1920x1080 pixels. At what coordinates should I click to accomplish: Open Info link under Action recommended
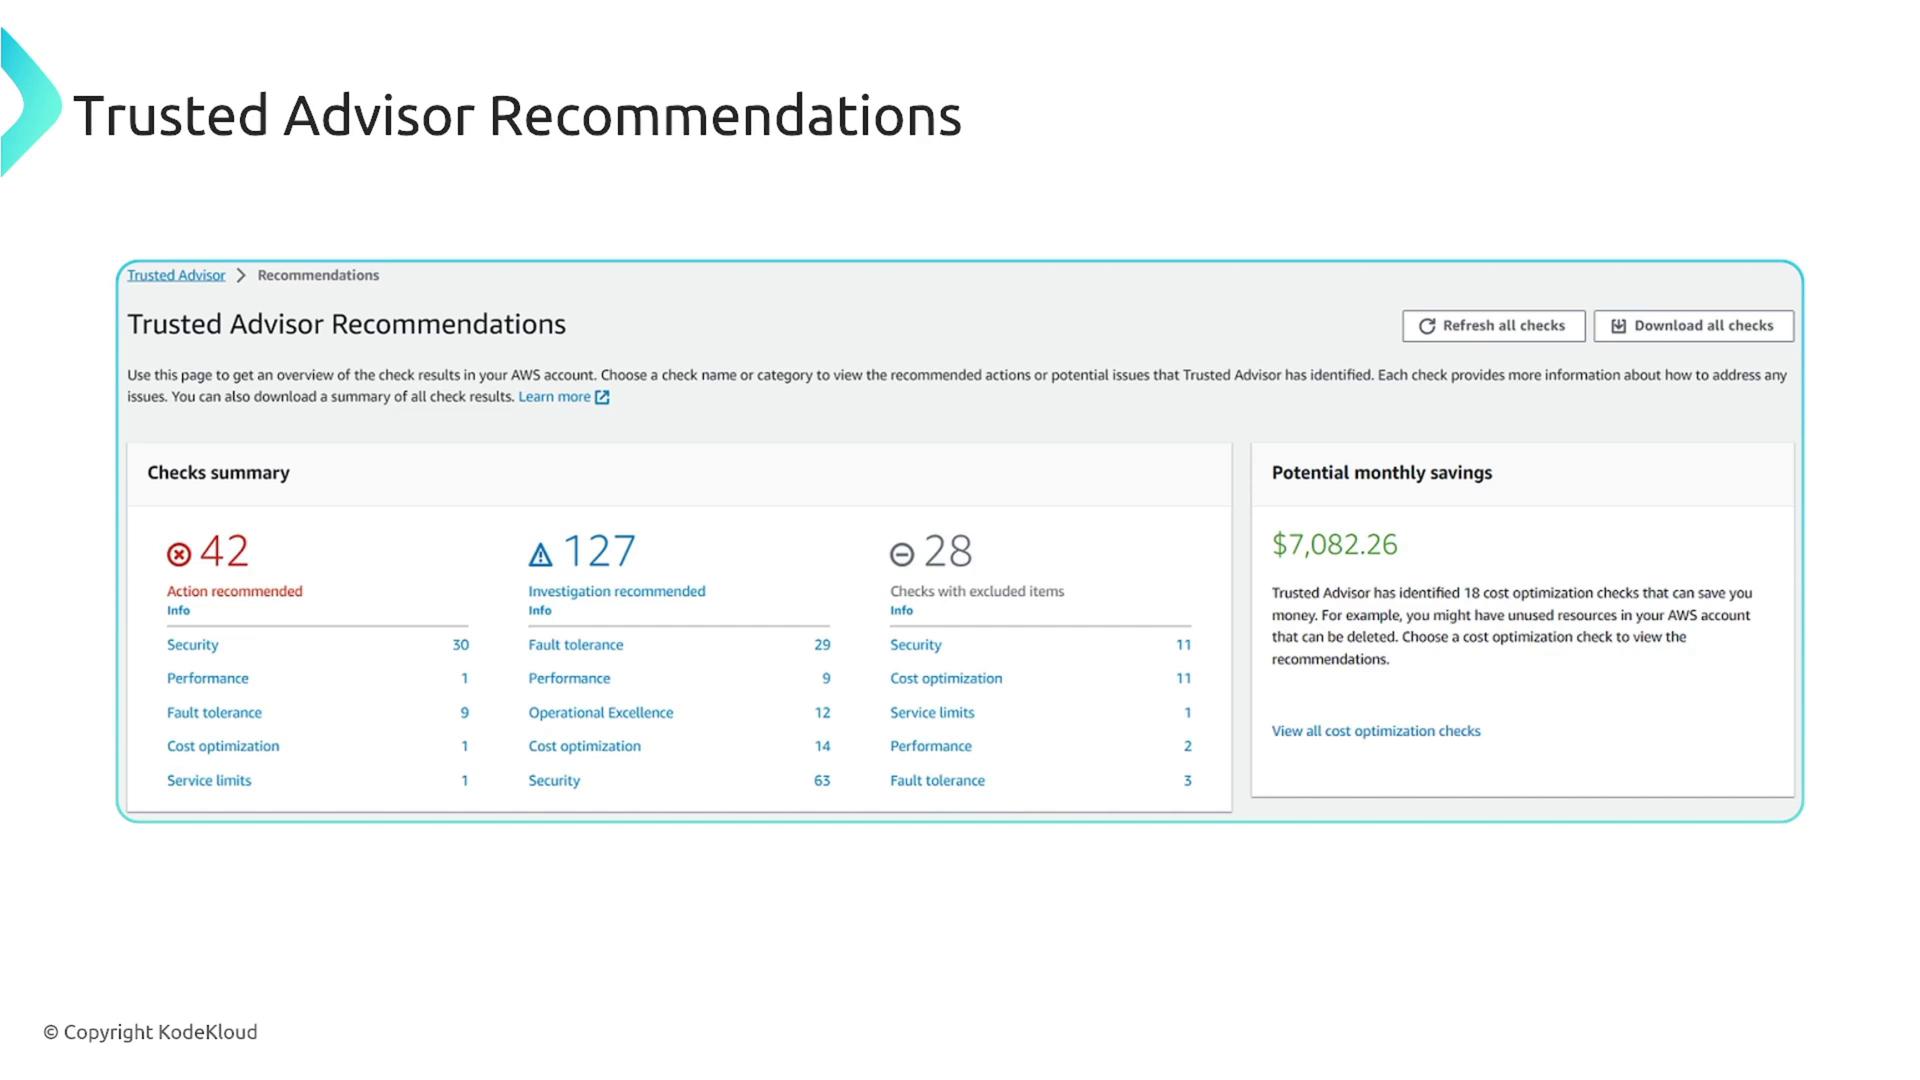[178, 610]
